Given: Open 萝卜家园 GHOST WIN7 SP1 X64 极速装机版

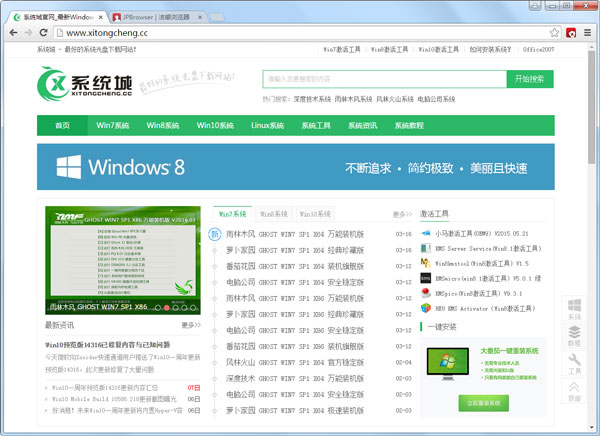Looking at the screenshot, I should (295, 411).
